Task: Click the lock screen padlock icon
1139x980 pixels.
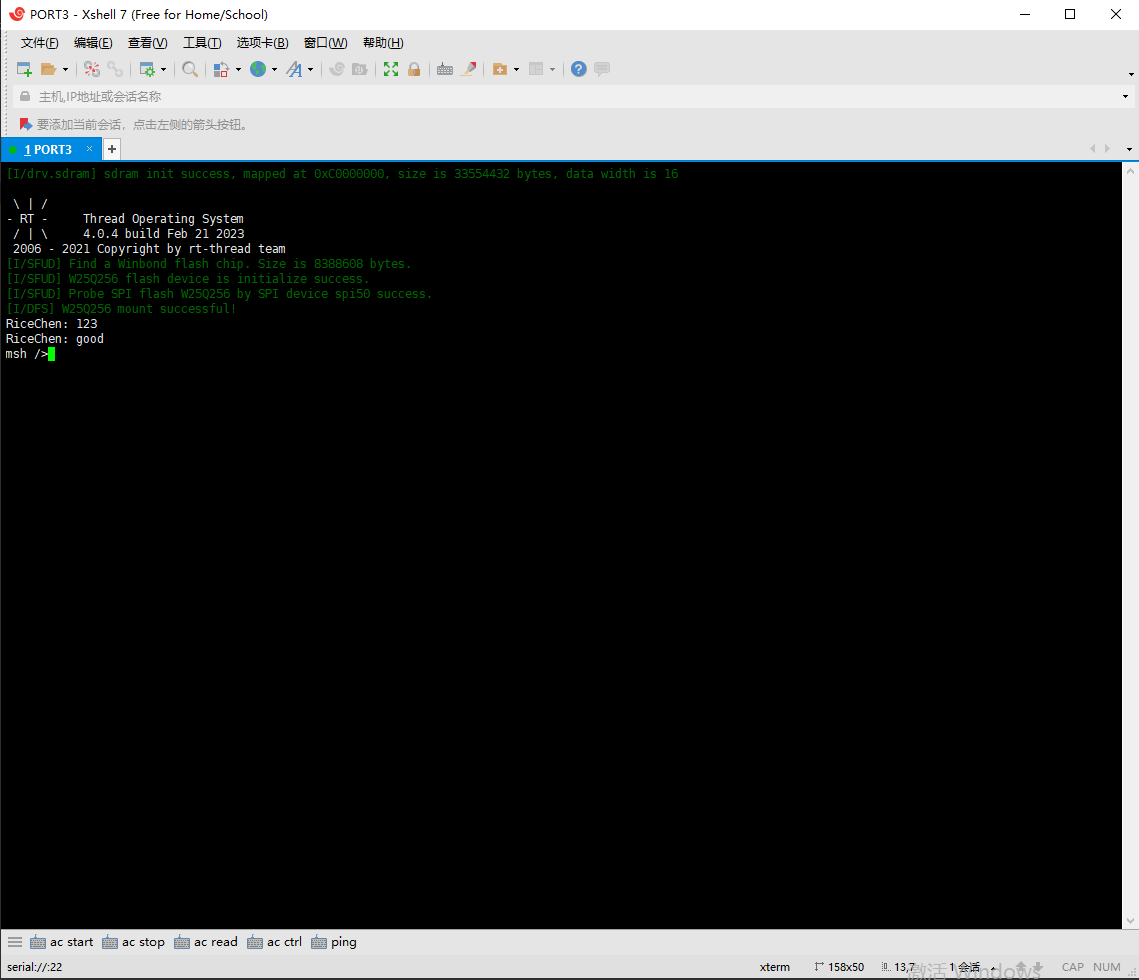Action: pyautogui.click(x=414, y=69)
